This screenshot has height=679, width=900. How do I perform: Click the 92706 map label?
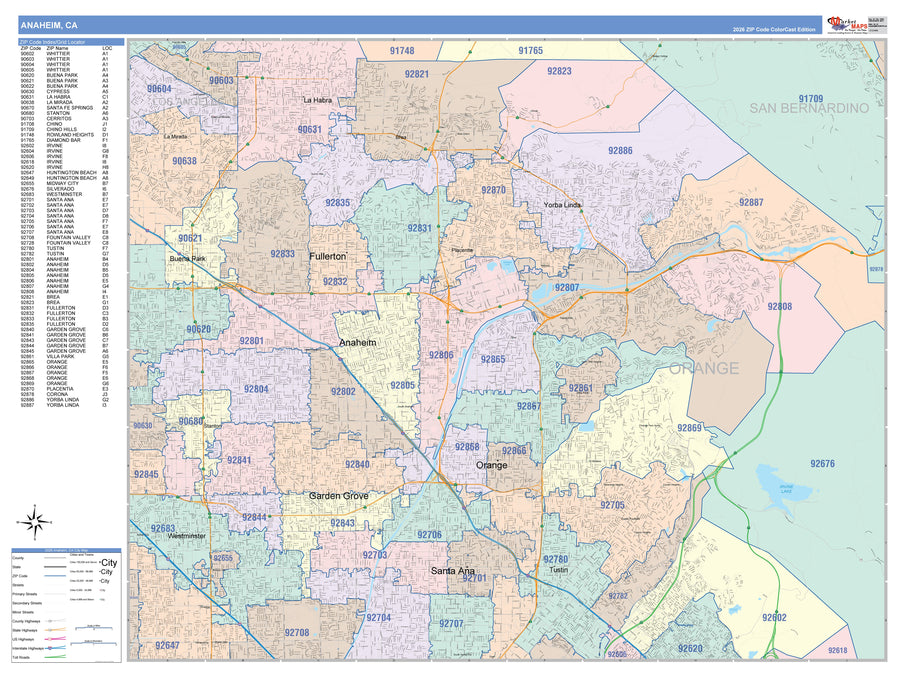pyautogui.click(x=429, y=535)
